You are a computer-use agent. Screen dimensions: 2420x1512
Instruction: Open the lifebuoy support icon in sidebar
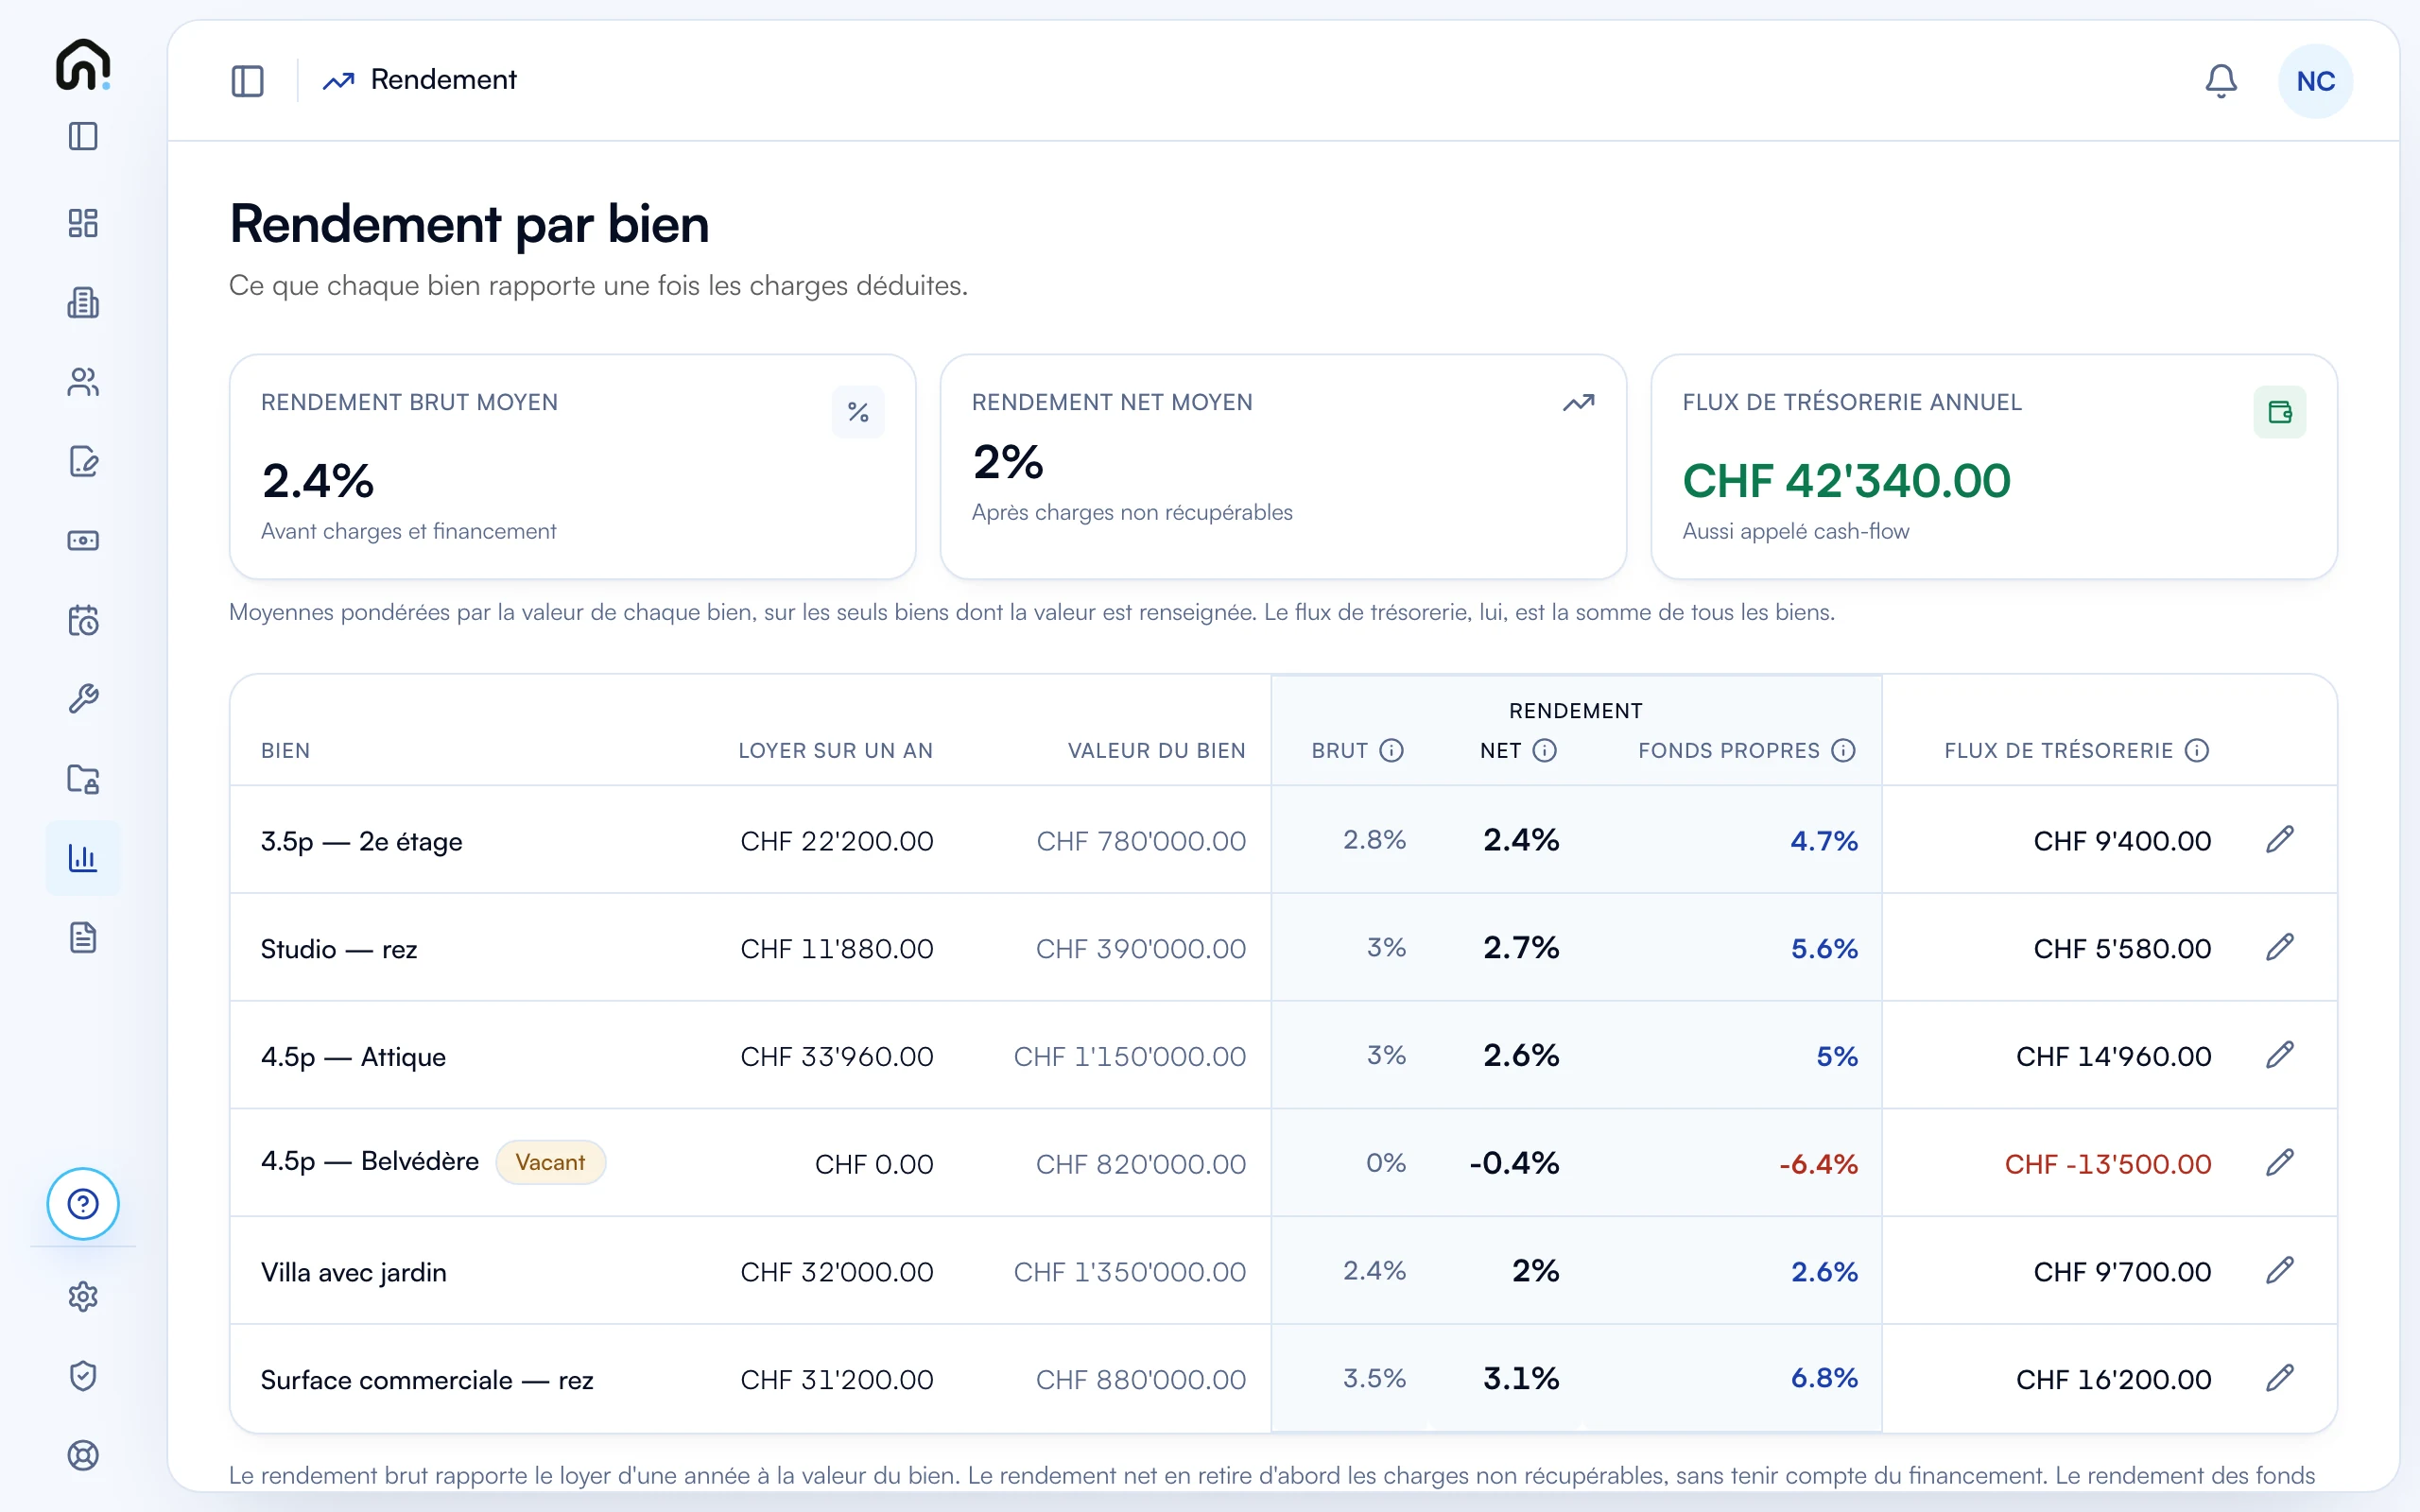[x=83, y=1455]
